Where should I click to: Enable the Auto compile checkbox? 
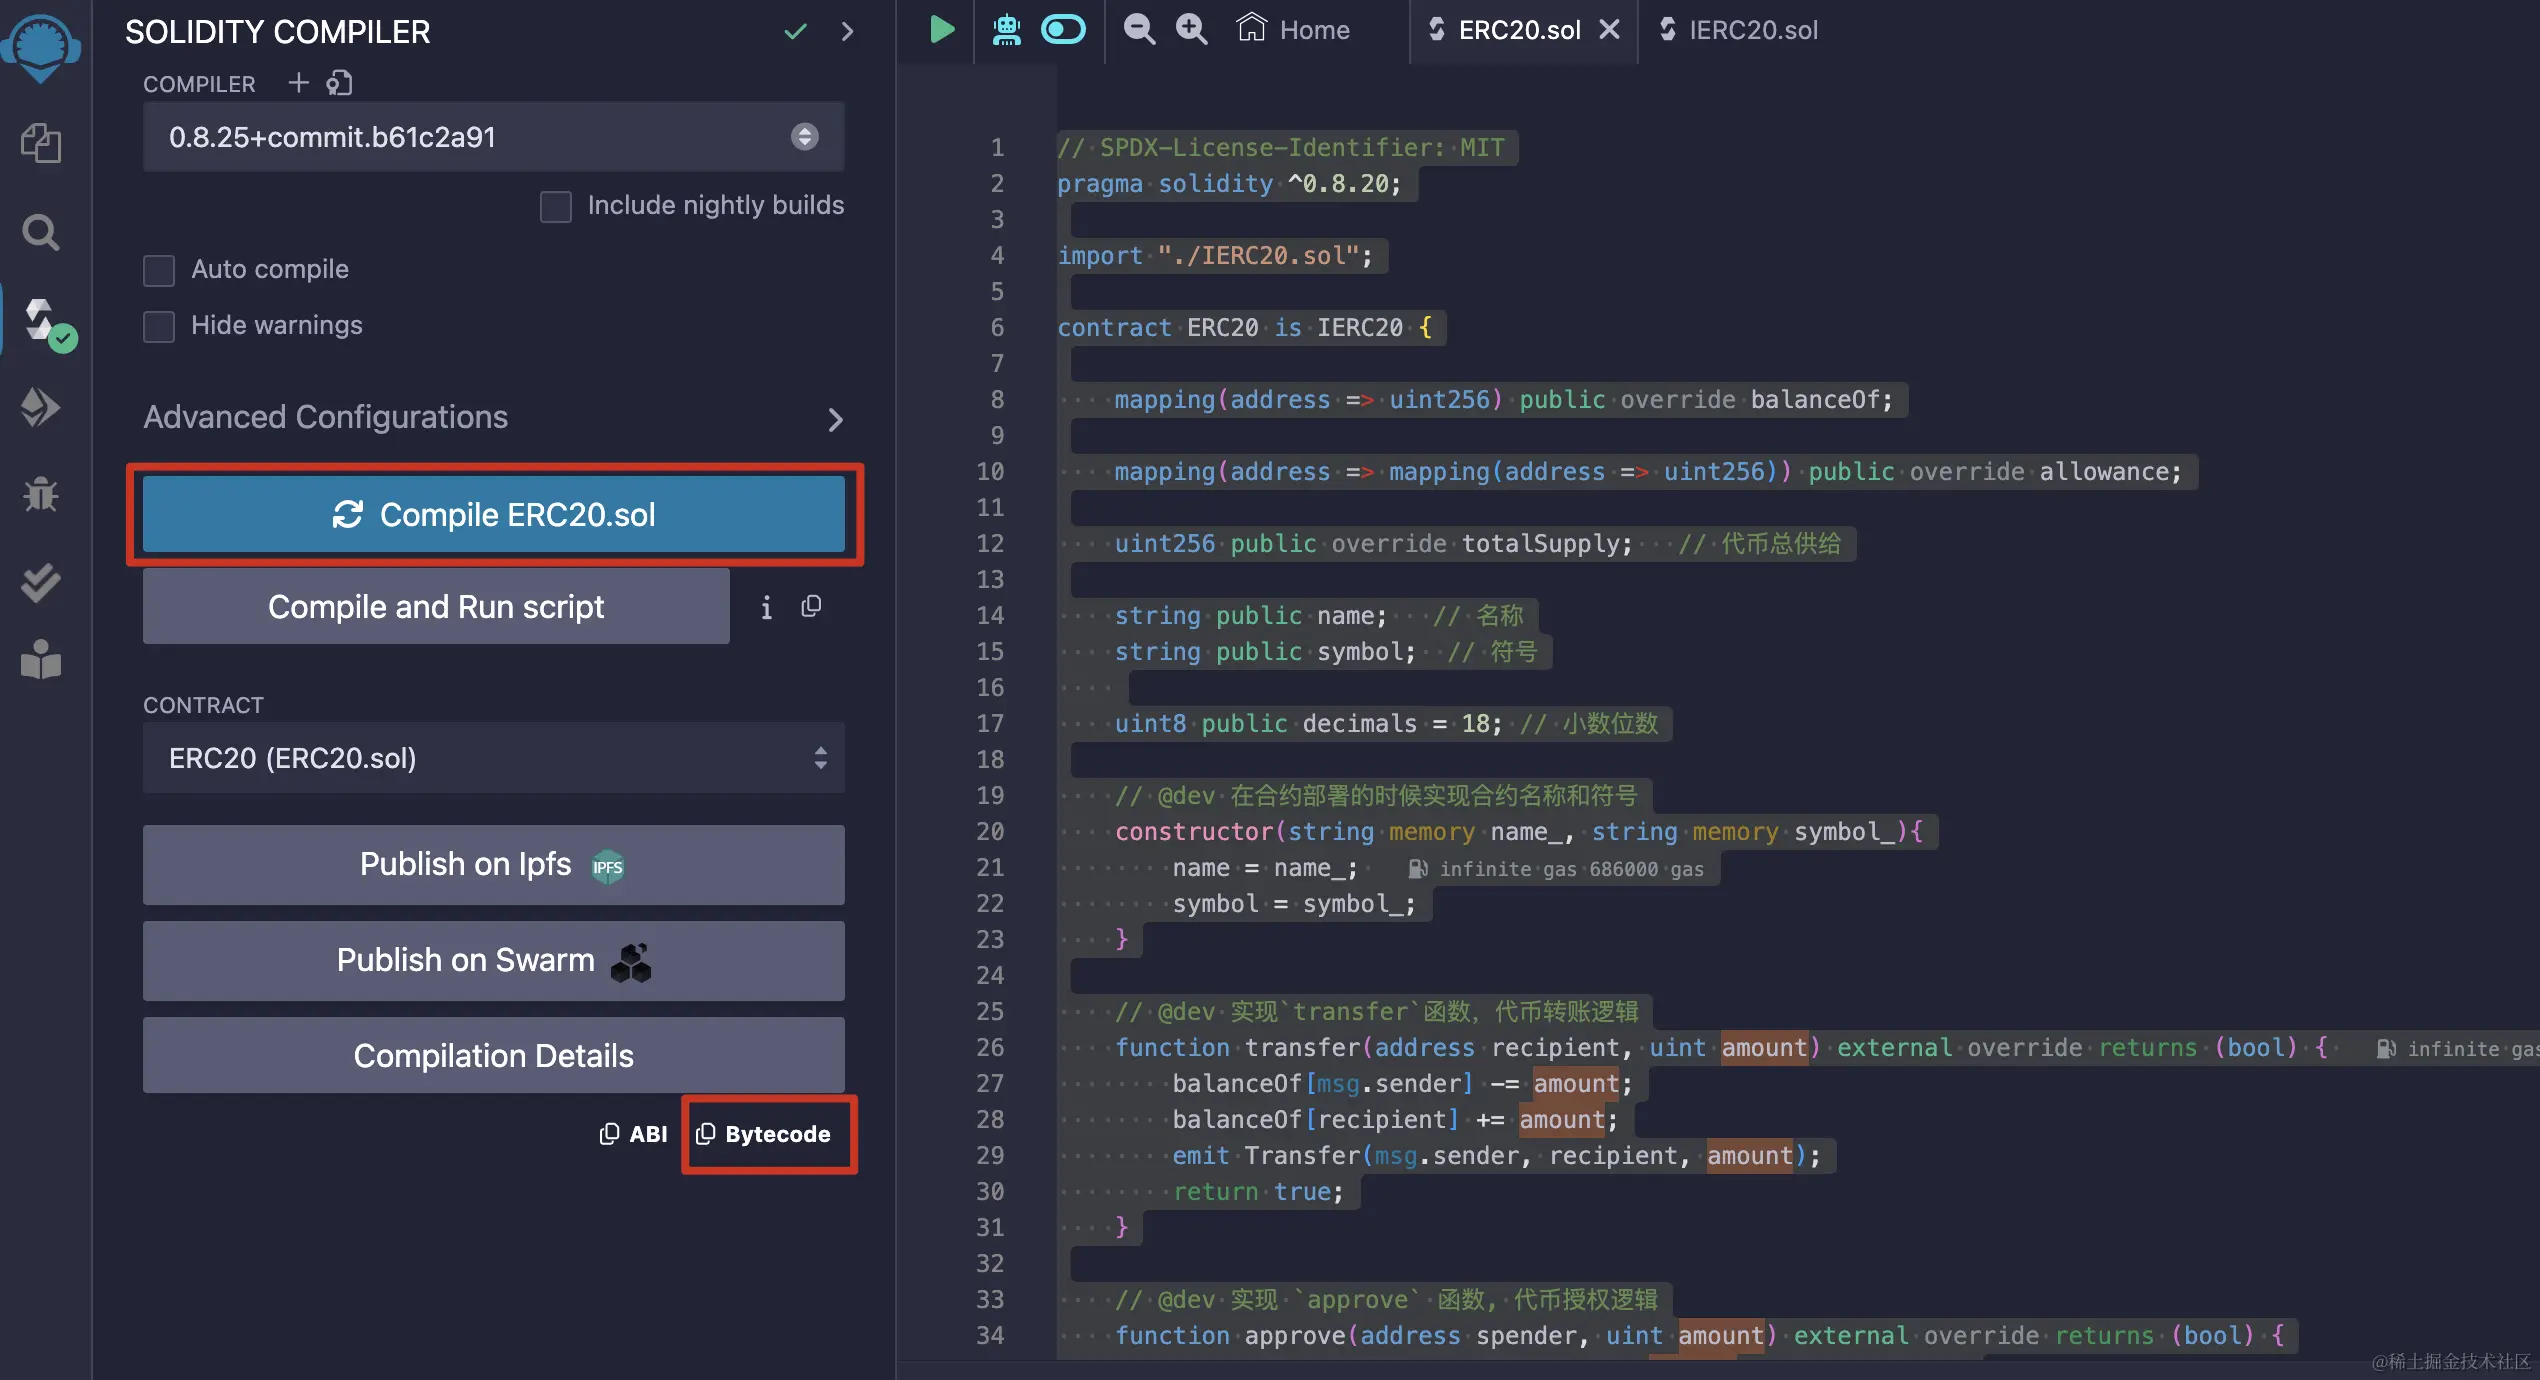tap(159, 270)
